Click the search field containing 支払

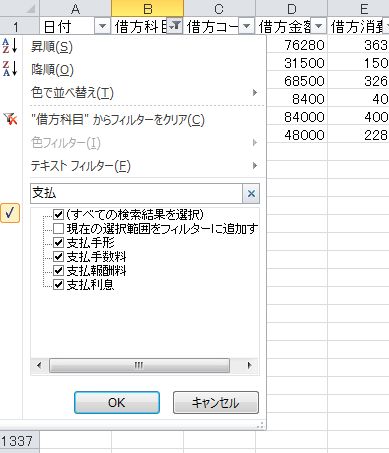pos(136,193)
